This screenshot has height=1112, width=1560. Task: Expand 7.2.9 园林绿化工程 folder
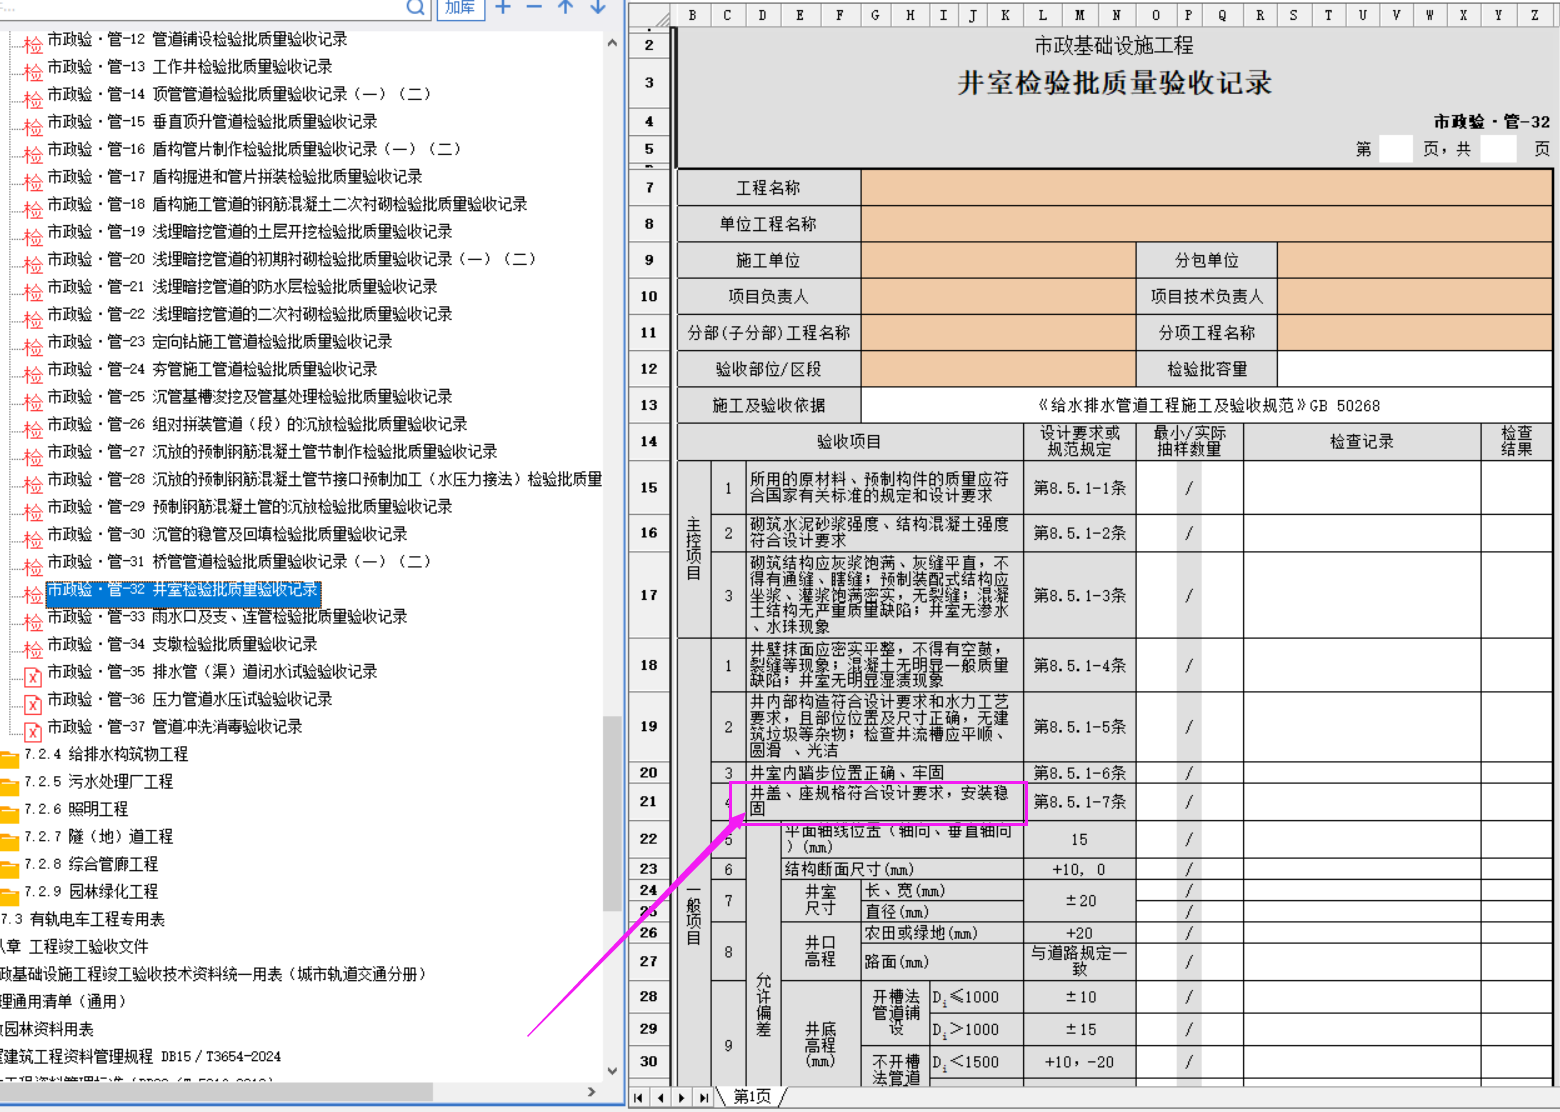pyautogui.click(x=91, y=891)
